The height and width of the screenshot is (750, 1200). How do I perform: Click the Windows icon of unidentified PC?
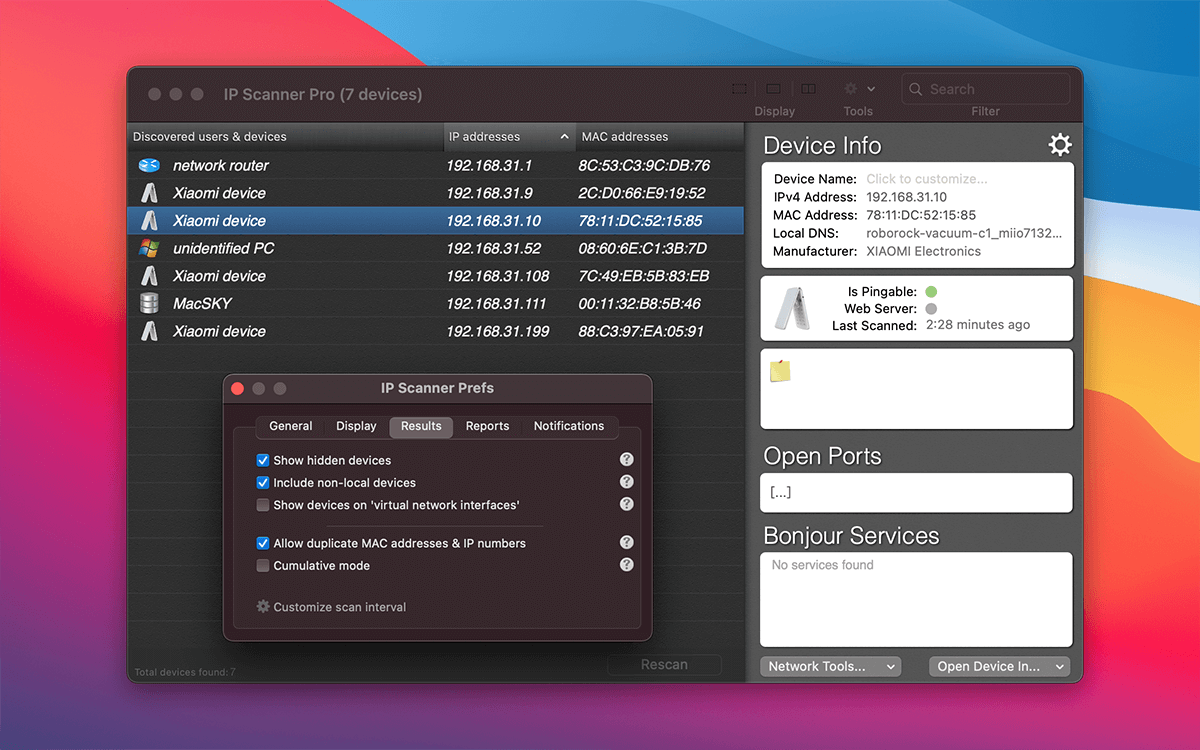tap(149, 248)
